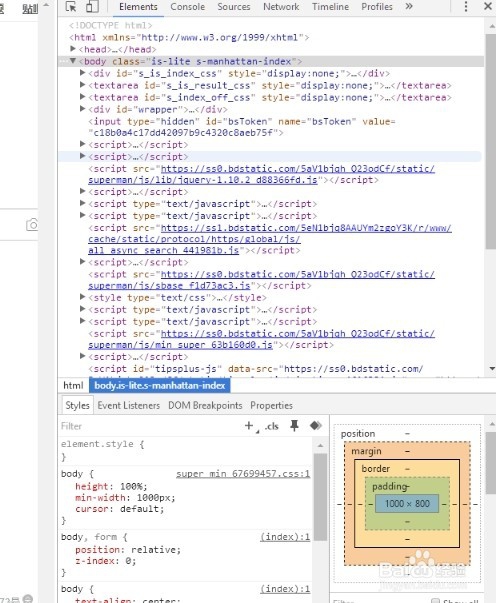
Task: Click the Elements panel scroll-down arrow
Action: (492, 368)
